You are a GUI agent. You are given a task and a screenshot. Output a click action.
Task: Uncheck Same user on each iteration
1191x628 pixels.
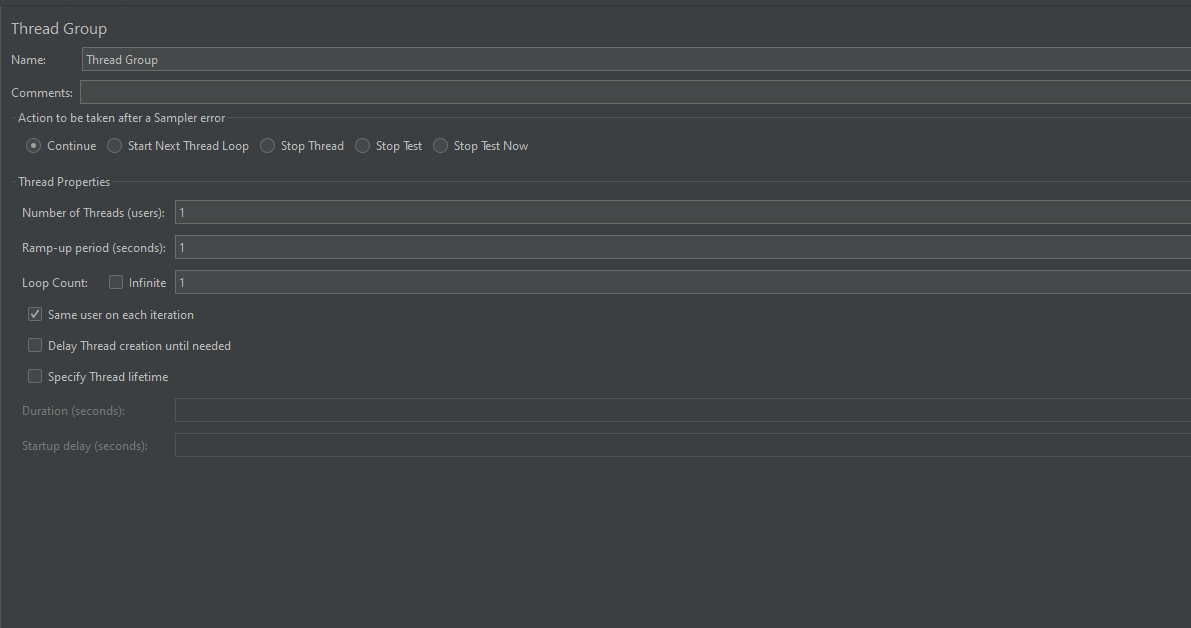(34, 313)
